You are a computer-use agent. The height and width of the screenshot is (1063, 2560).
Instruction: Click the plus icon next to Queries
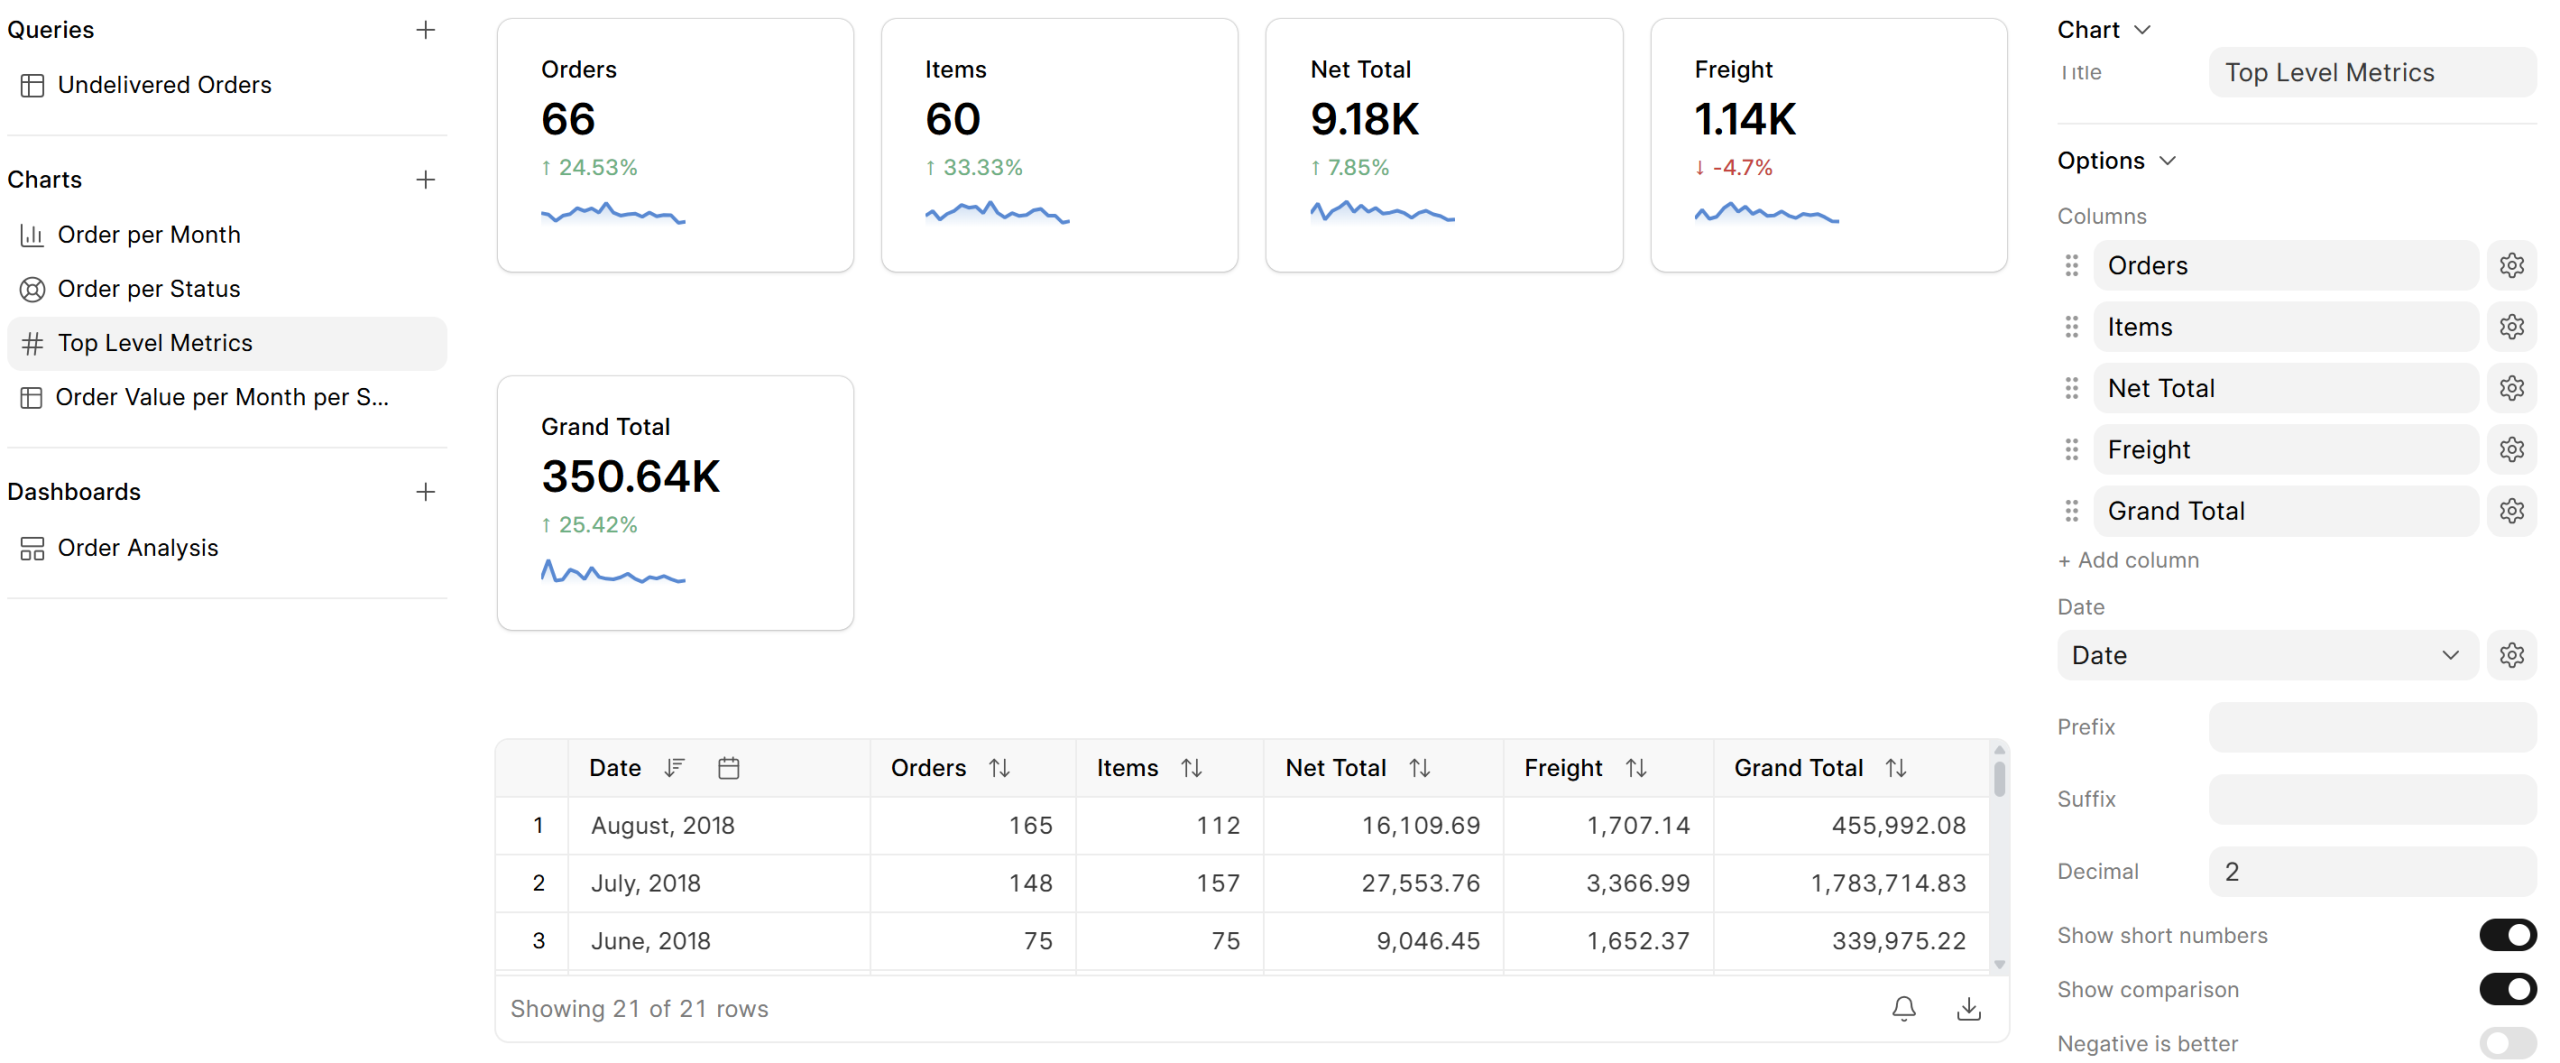(x=425, y=30)
